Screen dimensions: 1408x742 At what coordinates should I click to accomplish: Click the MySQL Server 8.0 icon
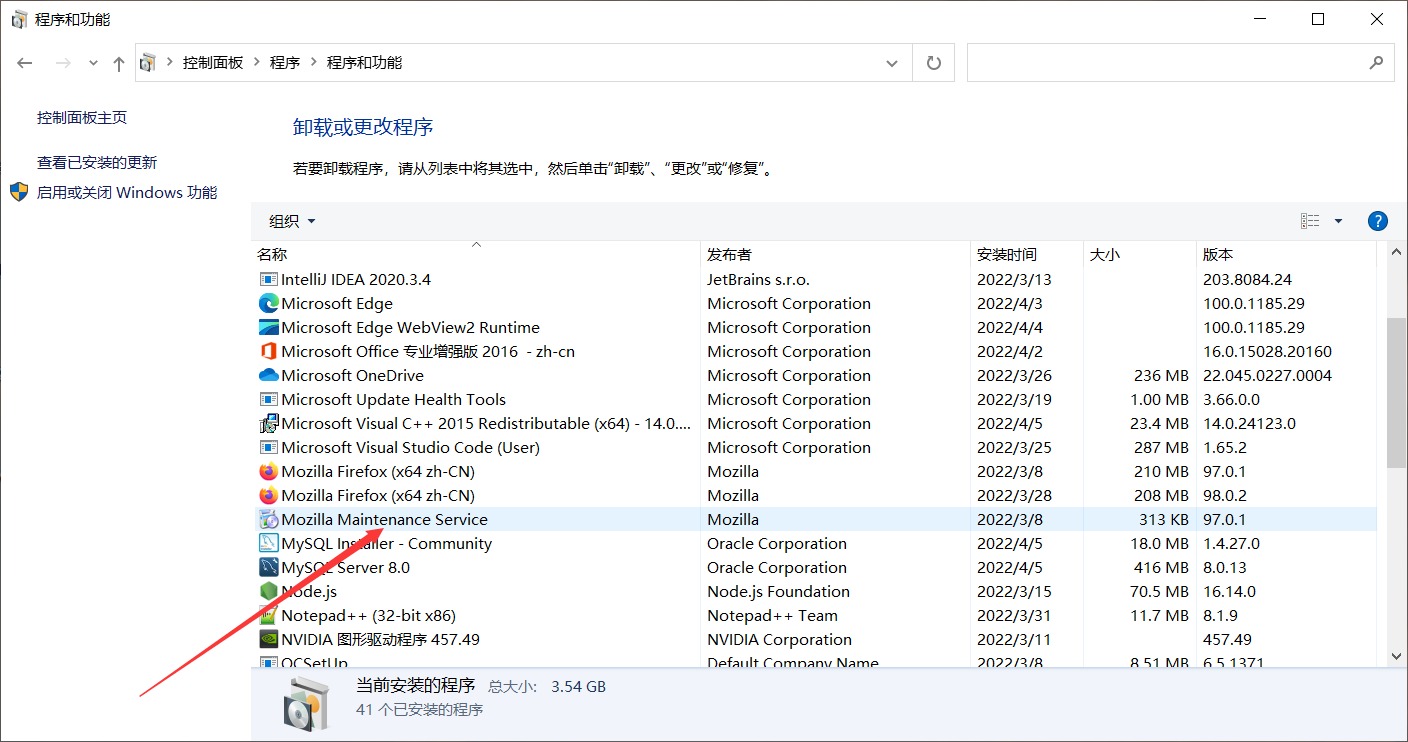click(268, 568)
